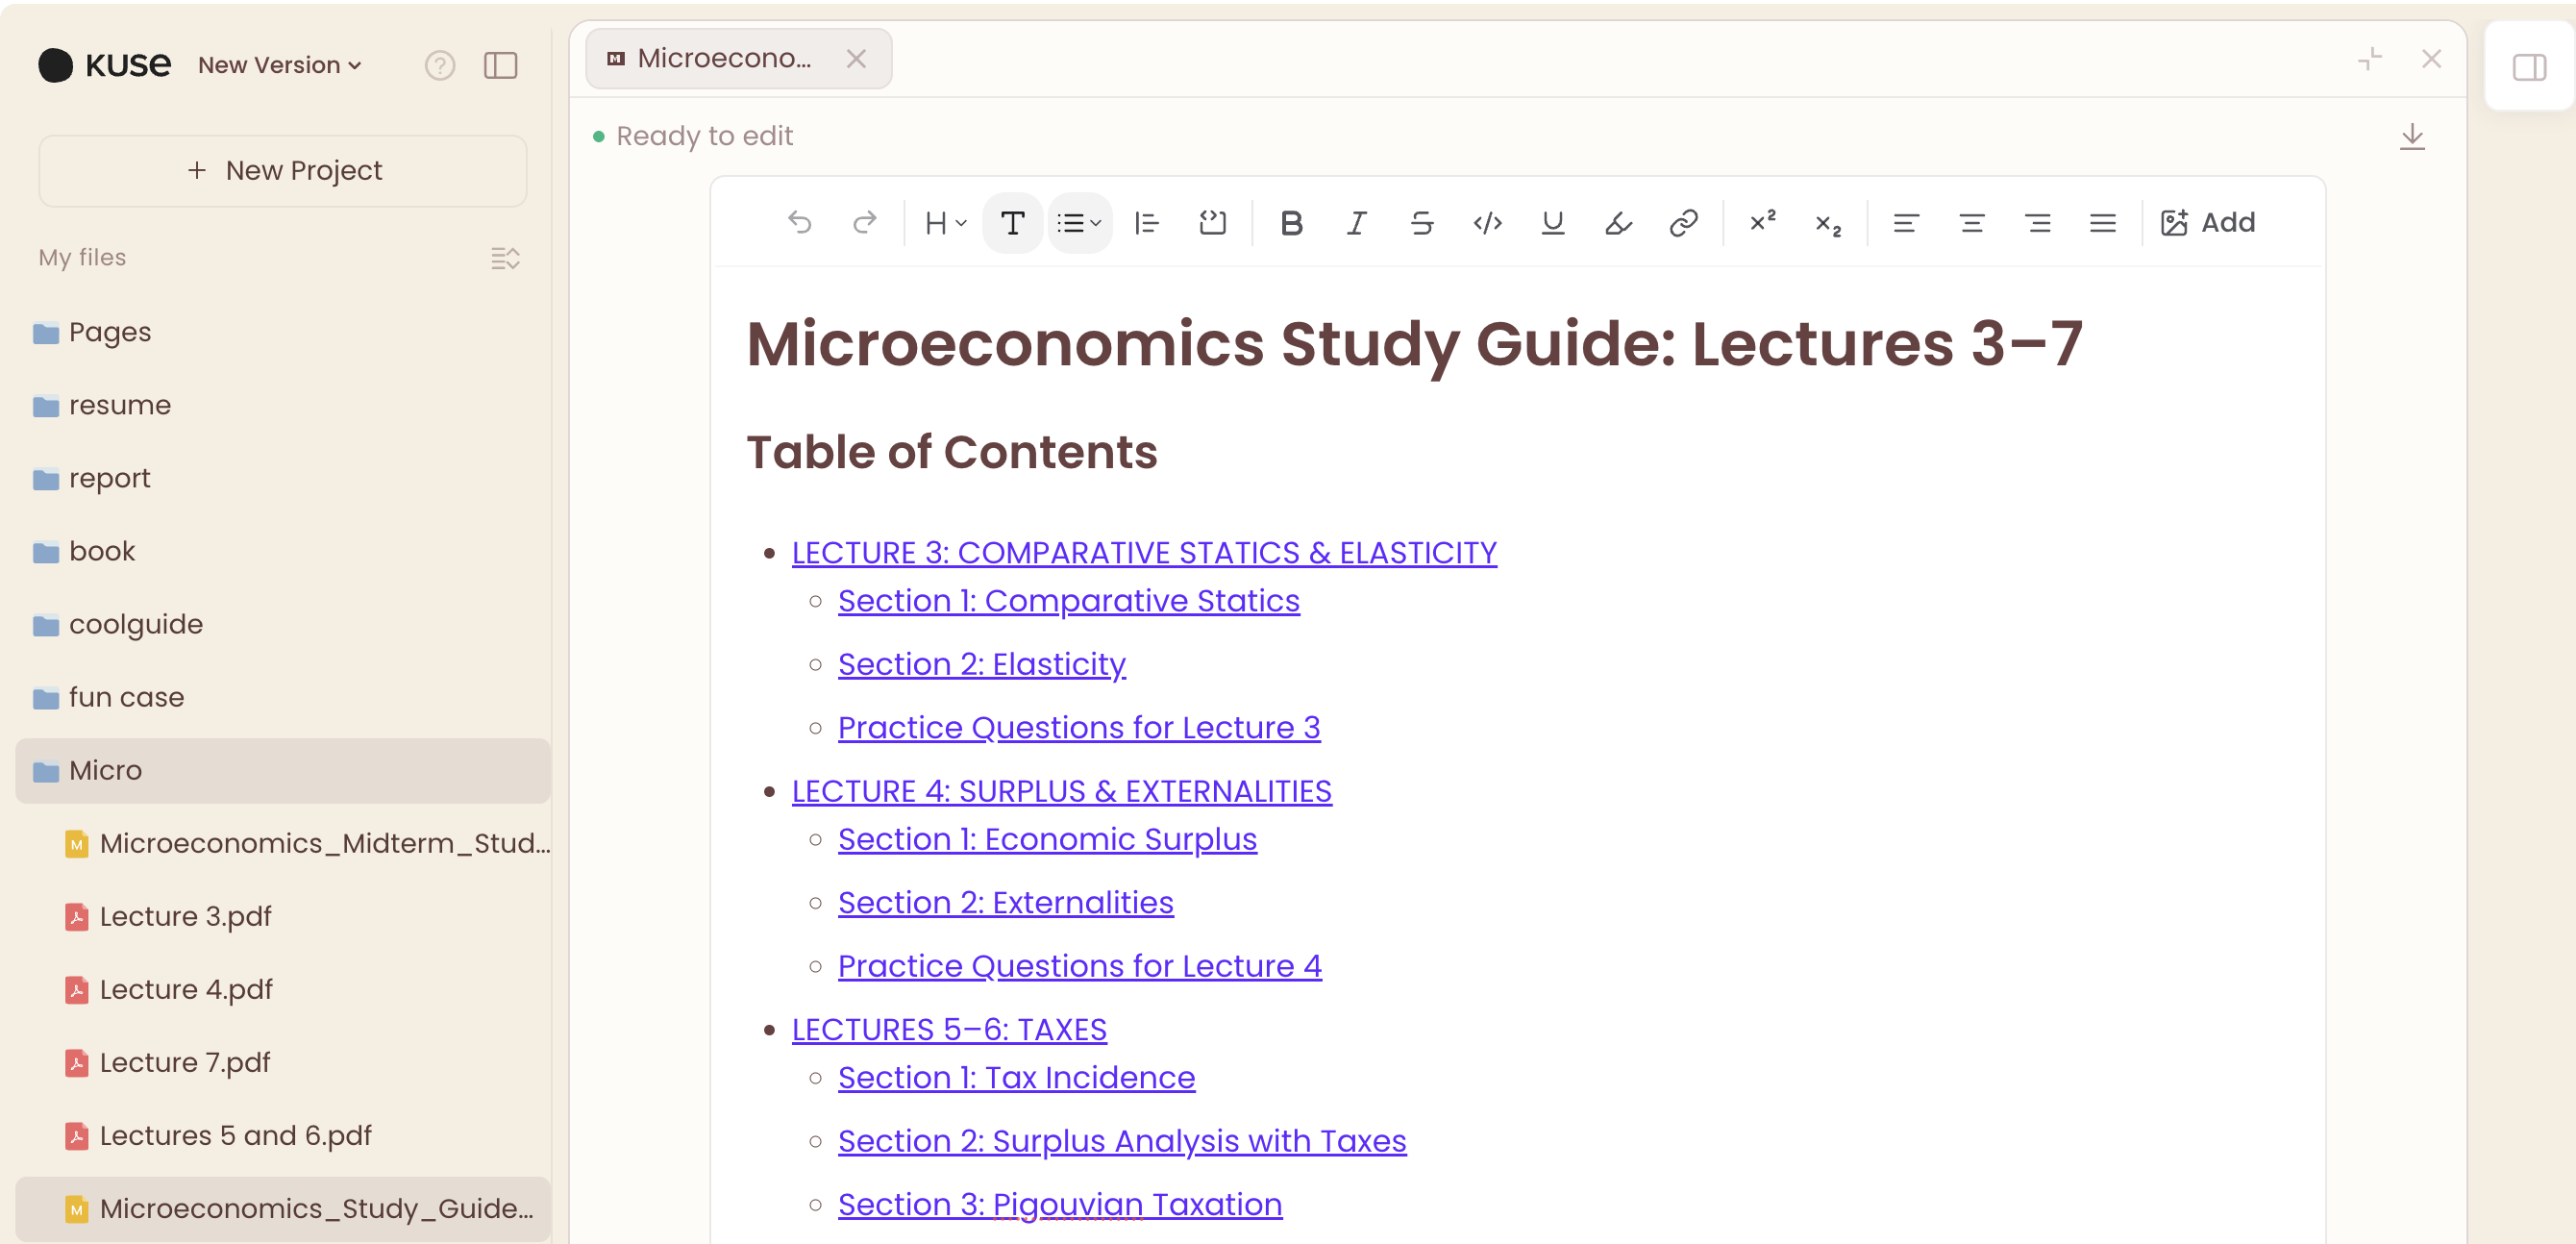
Task: Apply italic formatting
Action: (x=1356, y=222)
